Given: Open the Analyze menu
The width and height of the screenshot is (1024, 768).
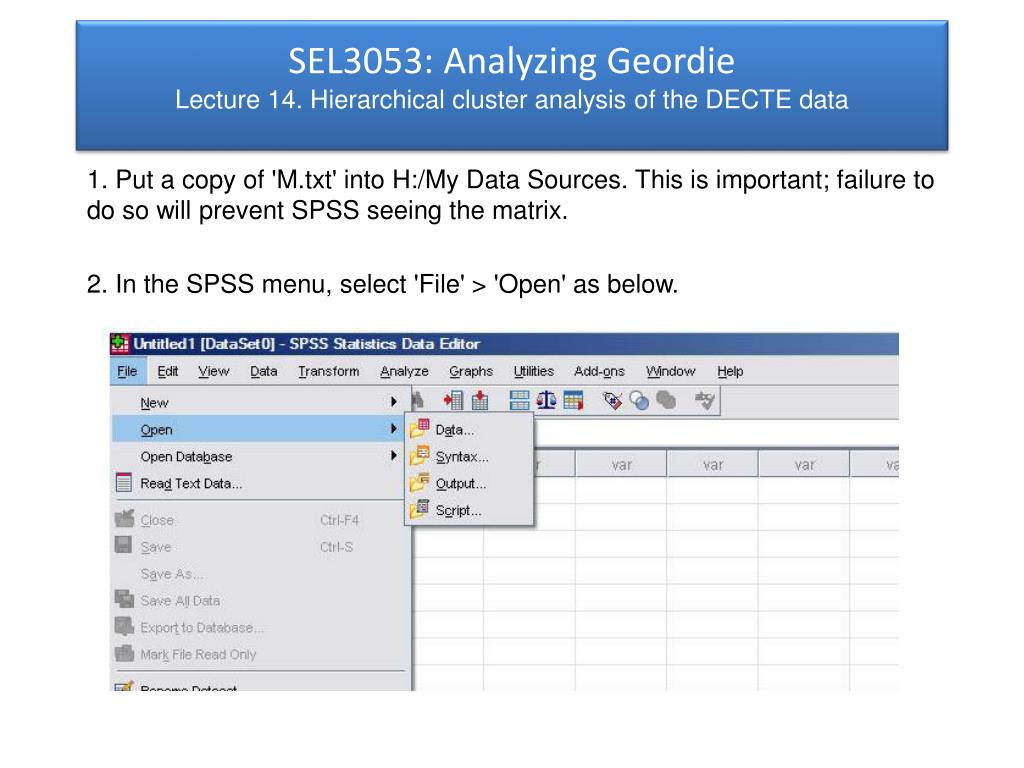Looking at the screenshot, I should (x=404, y=371).
